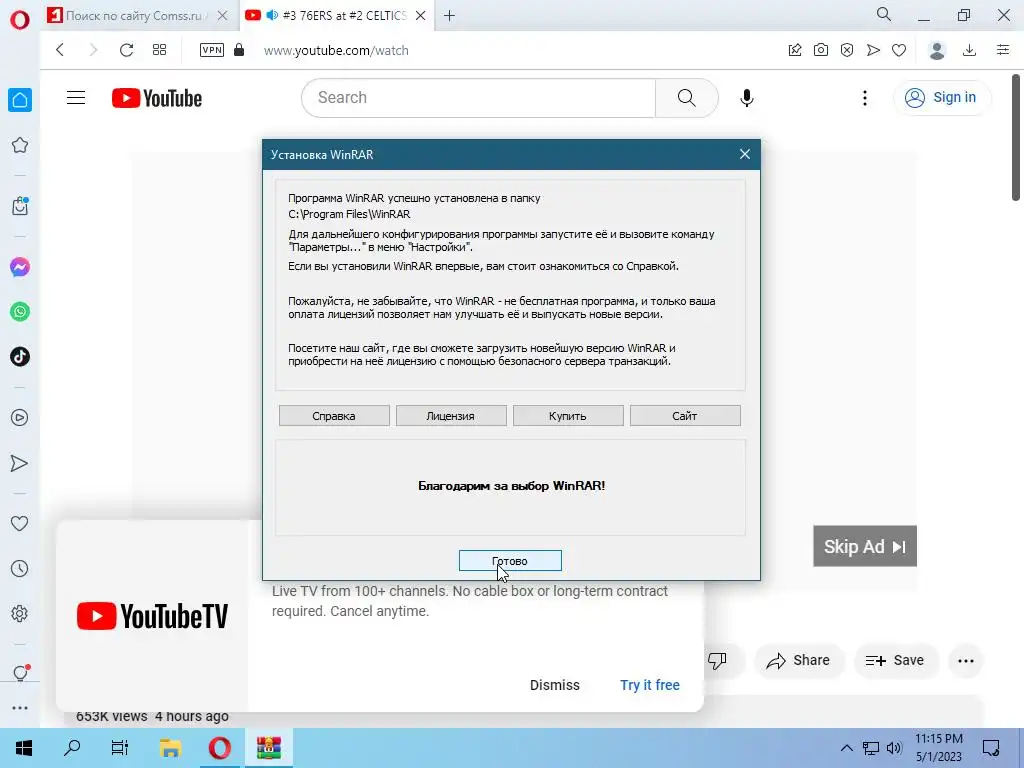The height and width of the screenshot is (768, 1024).
Task: Dismiss the YouTube TV promo
Action: 554,685
